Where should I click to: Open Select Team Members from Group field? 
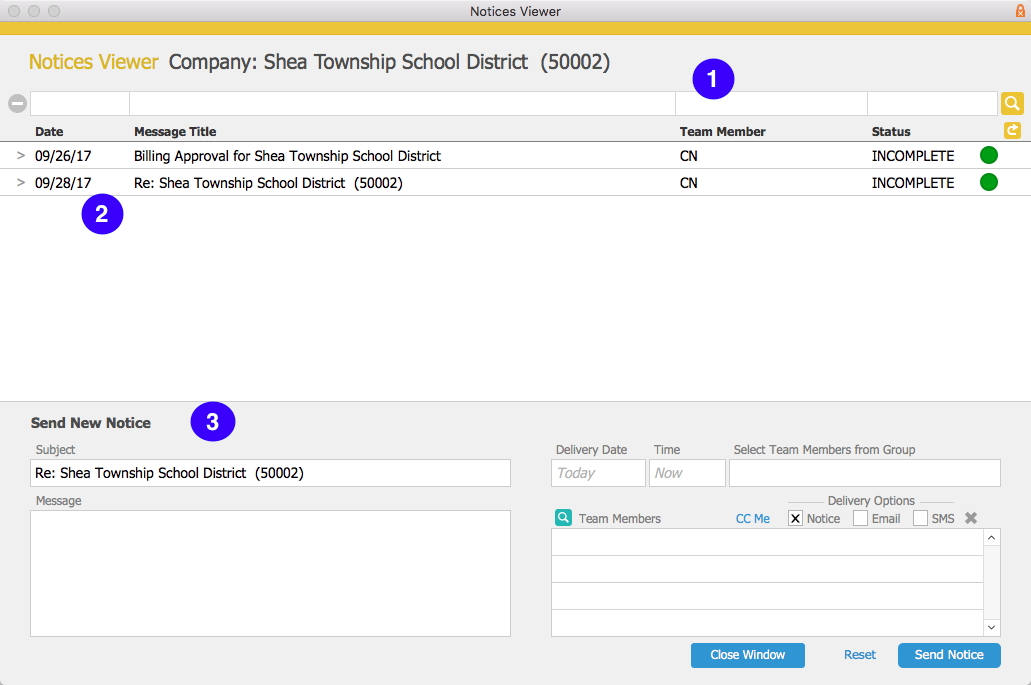865,473
